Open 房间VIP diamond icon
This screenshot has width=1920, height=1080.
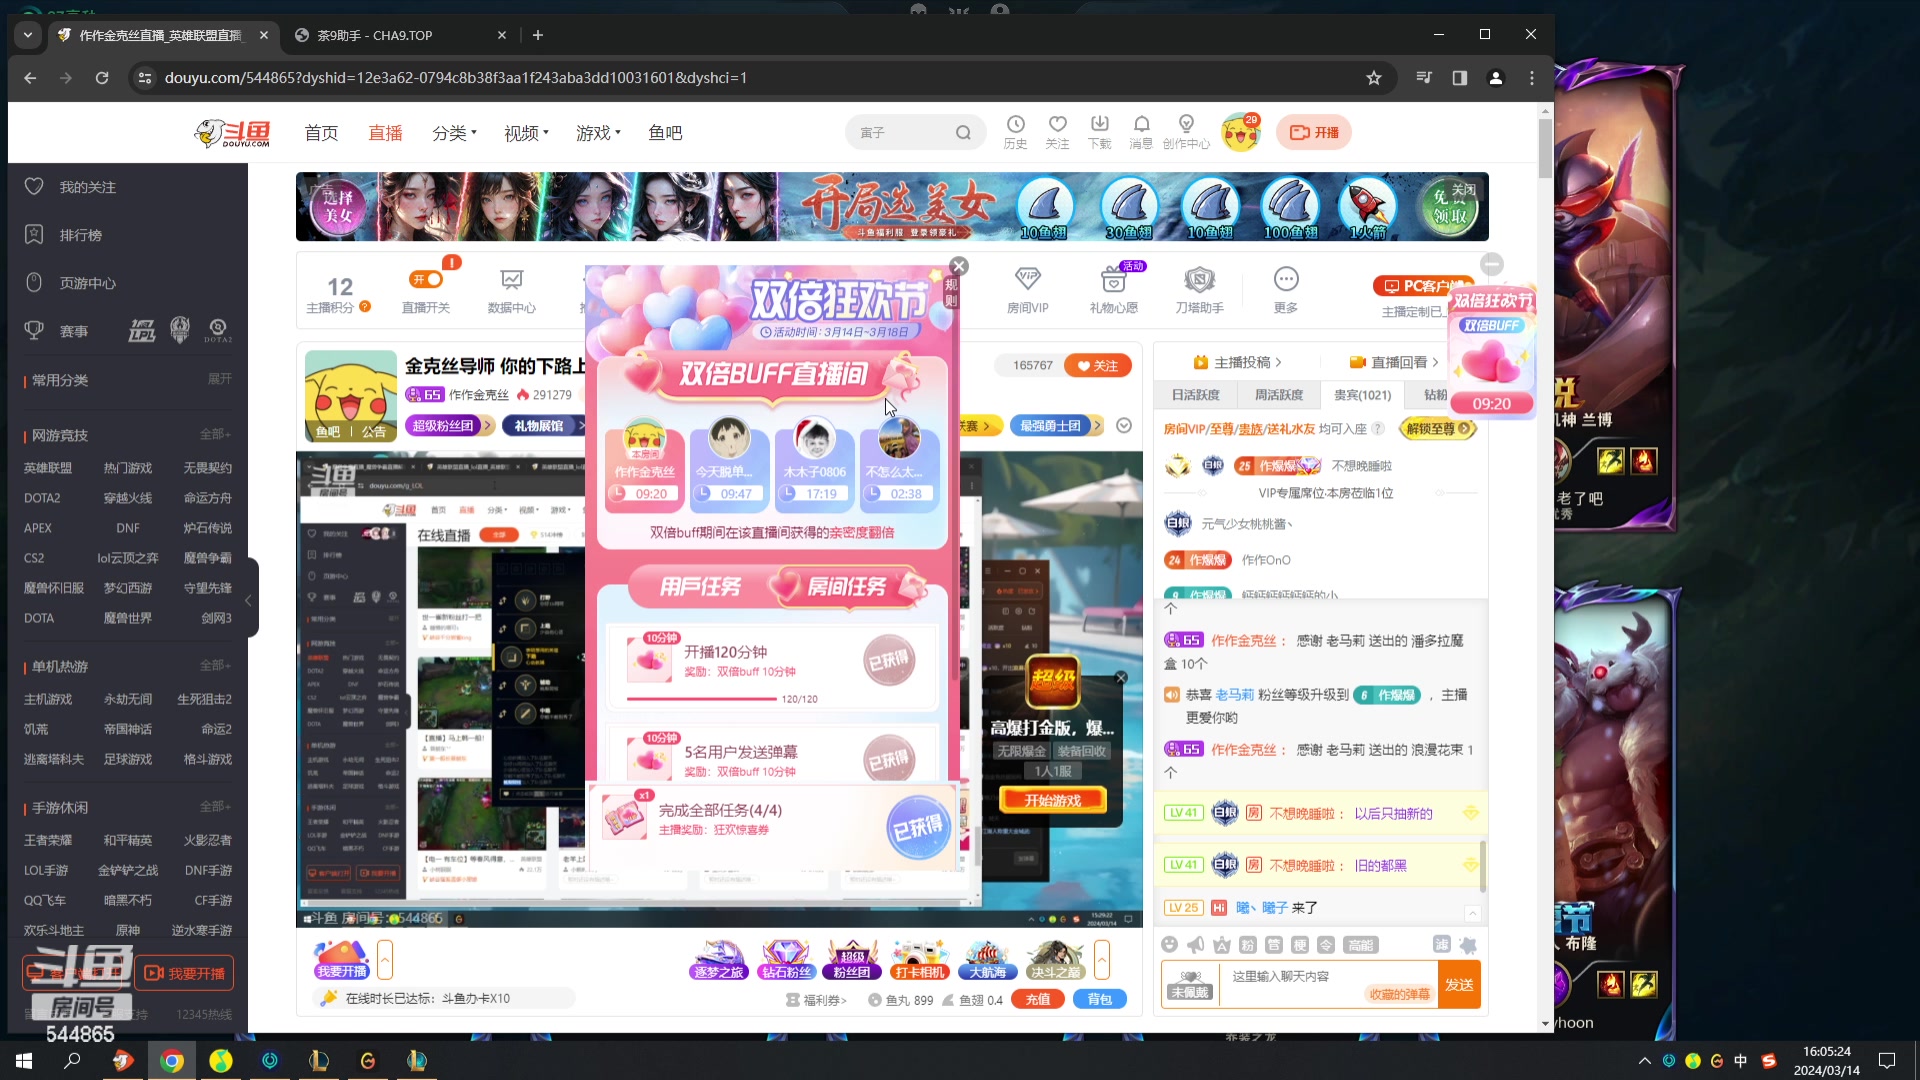pyautogui.click(x=1027, y=291)
